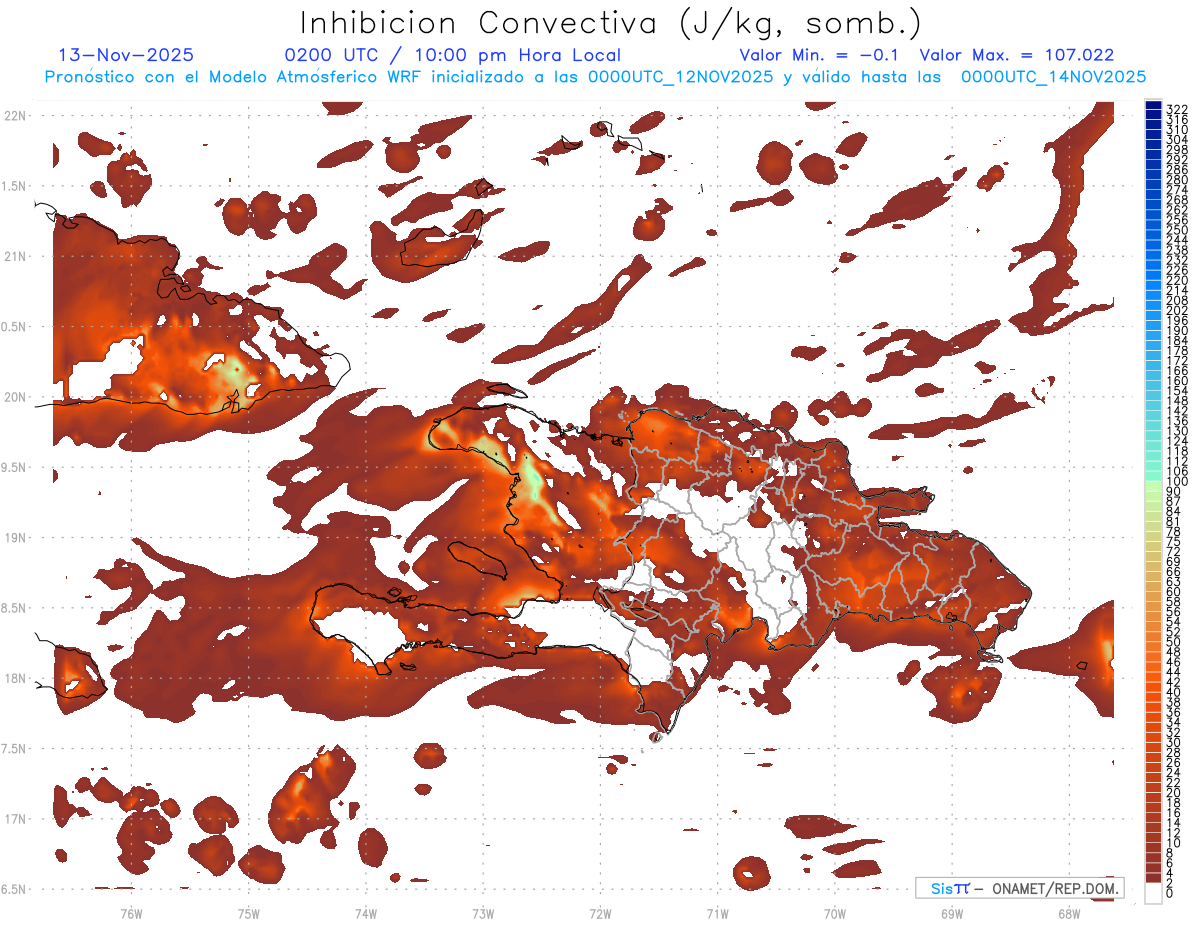Click the '69W' longitude label

pyautogui.click(x=952, y=913)
